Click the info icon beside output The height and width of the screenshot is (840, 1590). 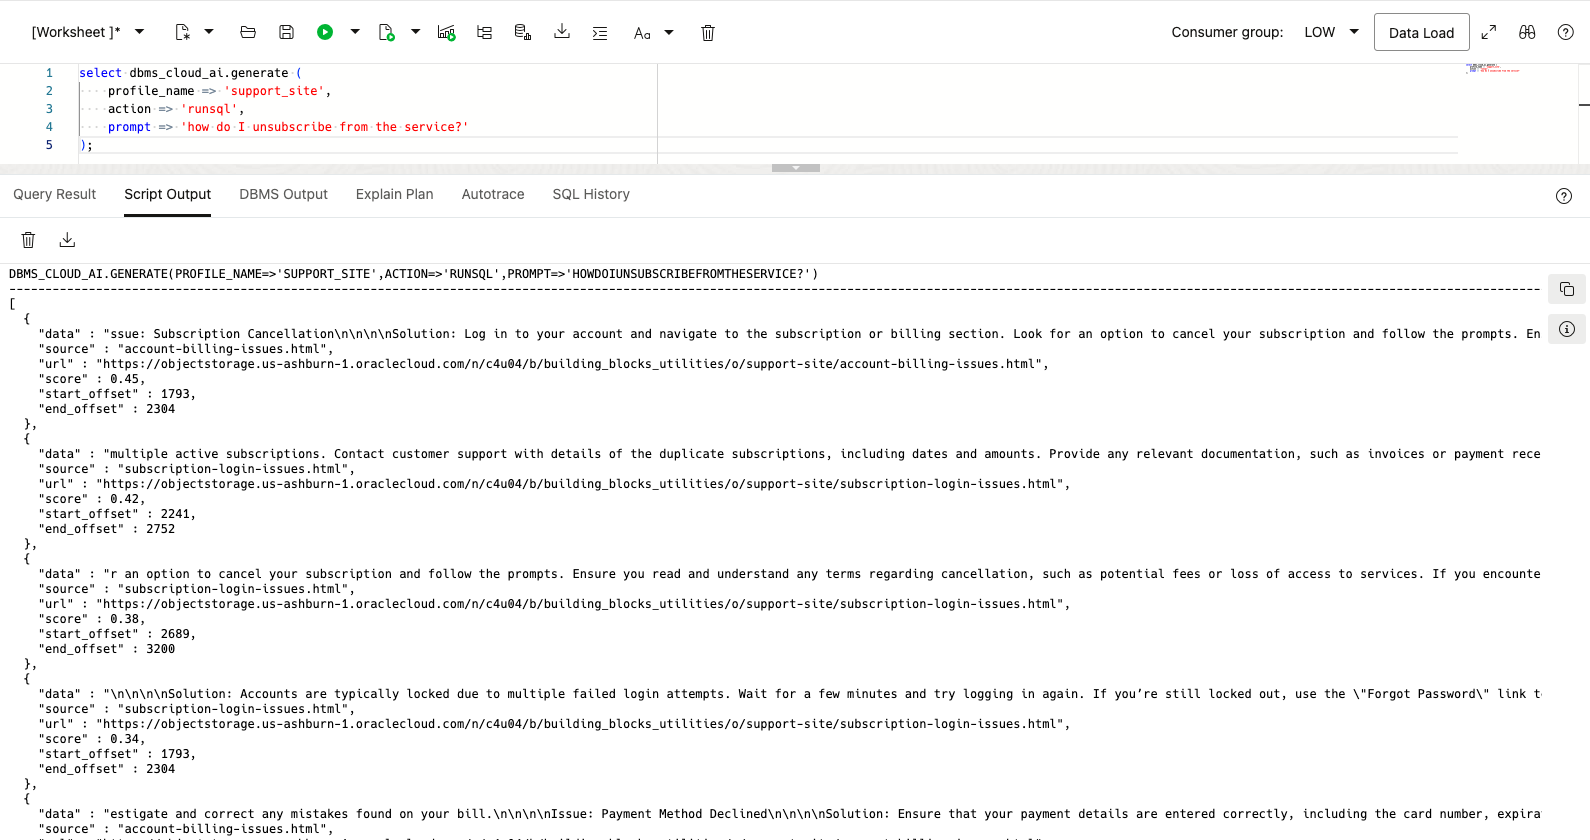coord(1567,329)
